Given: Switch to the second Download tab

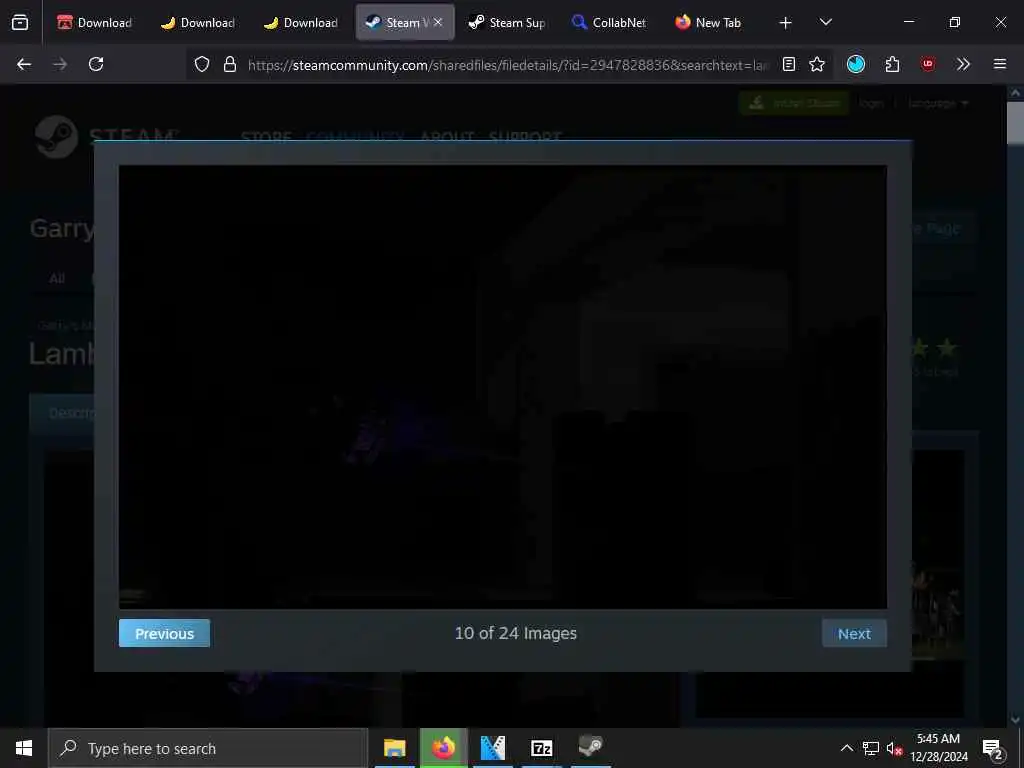Looking at the screenshot, I should (x=198, y=22).
